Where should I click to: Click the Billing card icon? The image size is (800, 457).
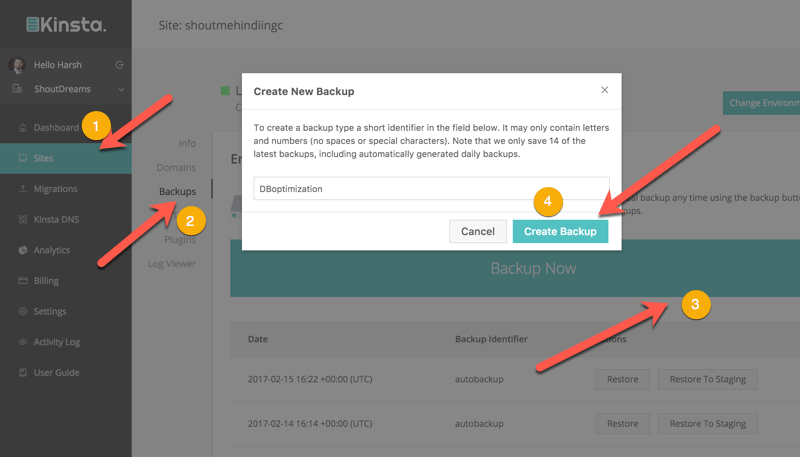pyautogui.click(x=22, y=281)
